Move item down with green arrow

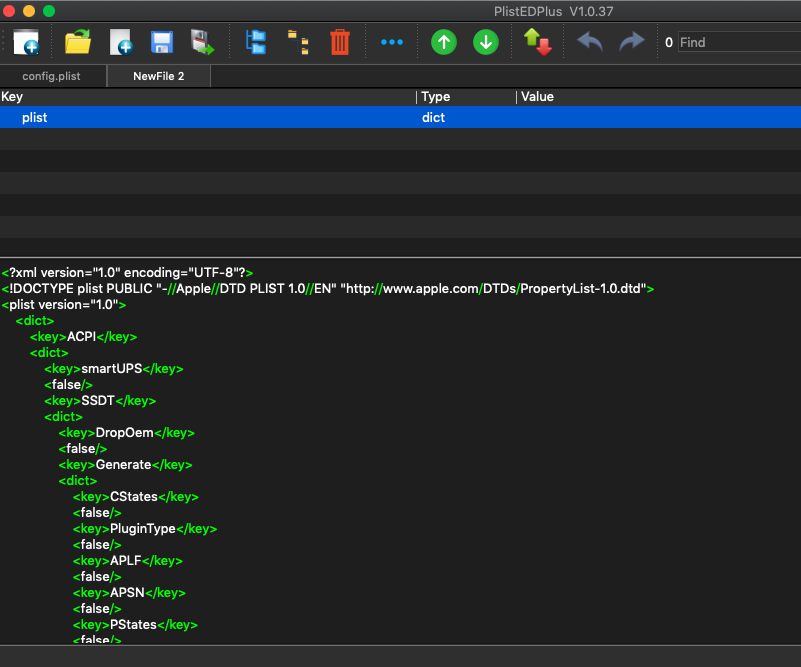486,42
